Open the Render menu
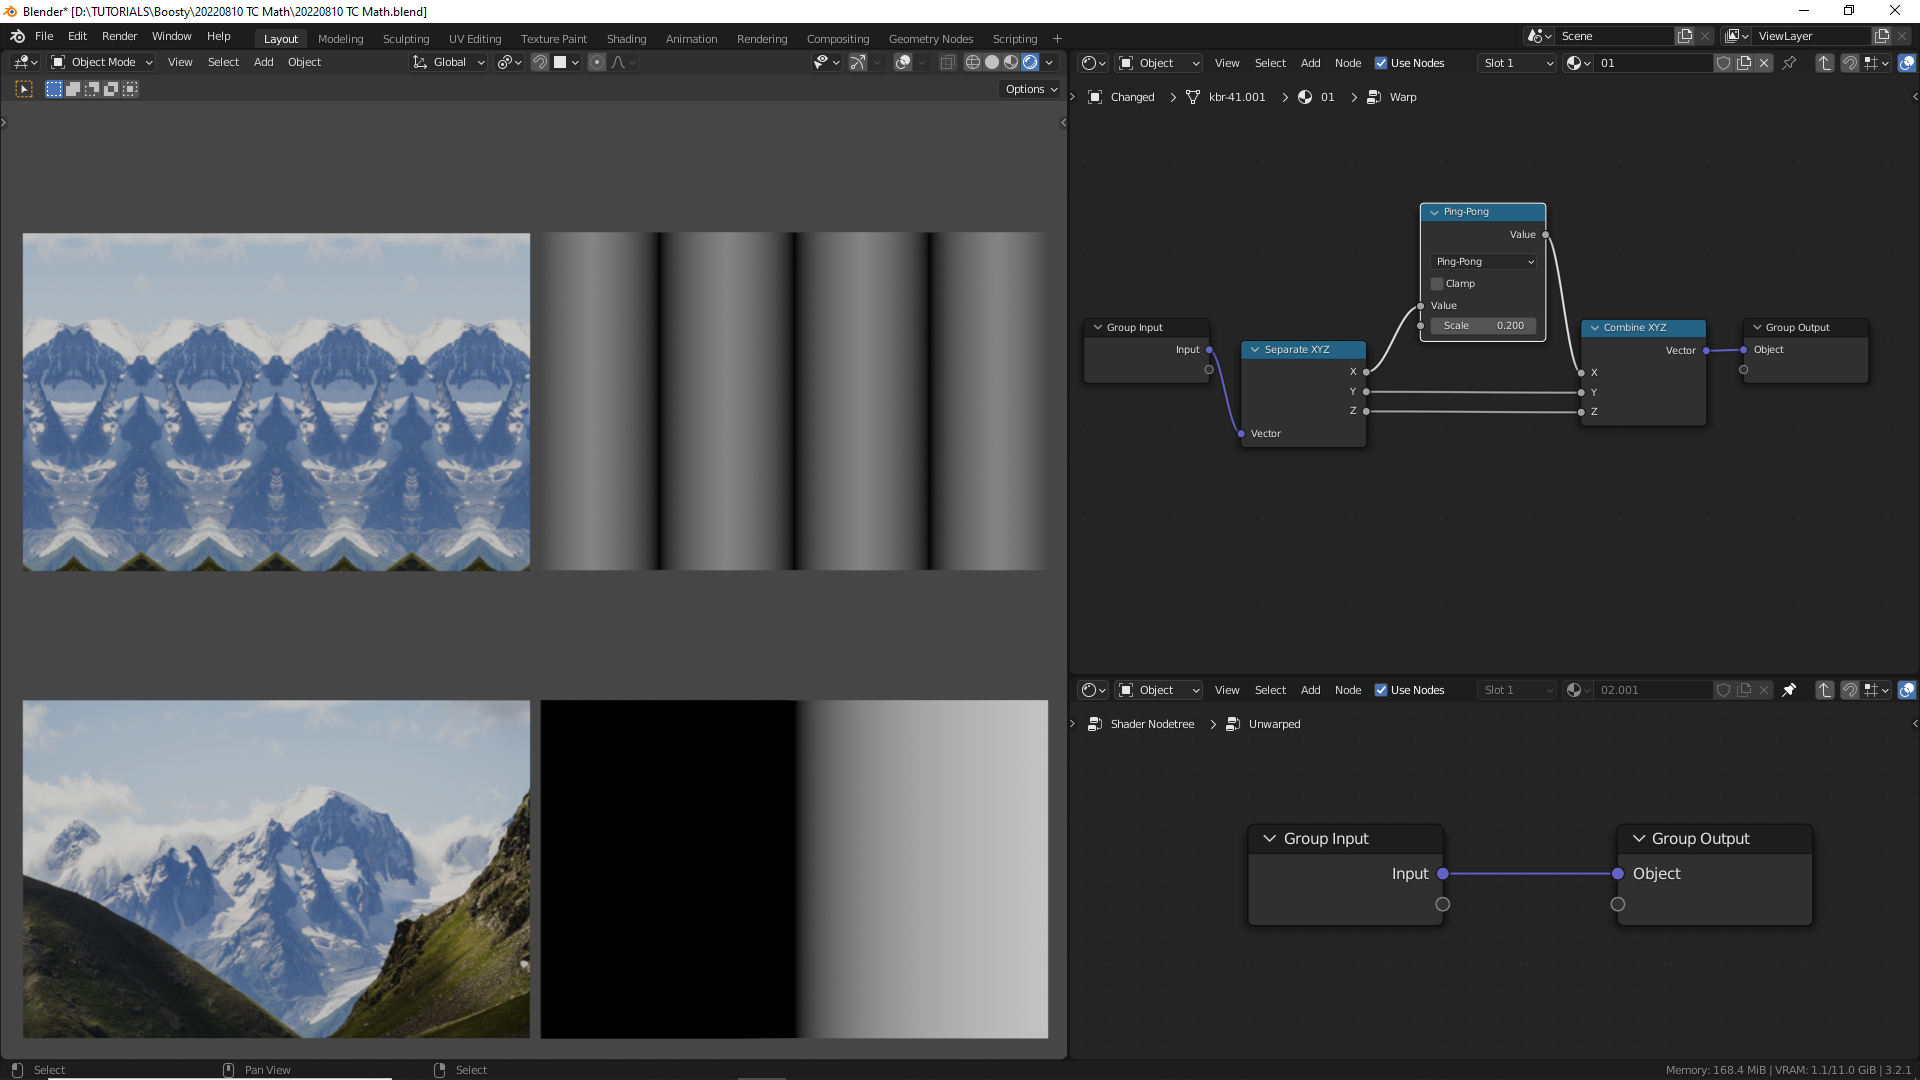The image size is (1920, 1080). tap(119, 36)
